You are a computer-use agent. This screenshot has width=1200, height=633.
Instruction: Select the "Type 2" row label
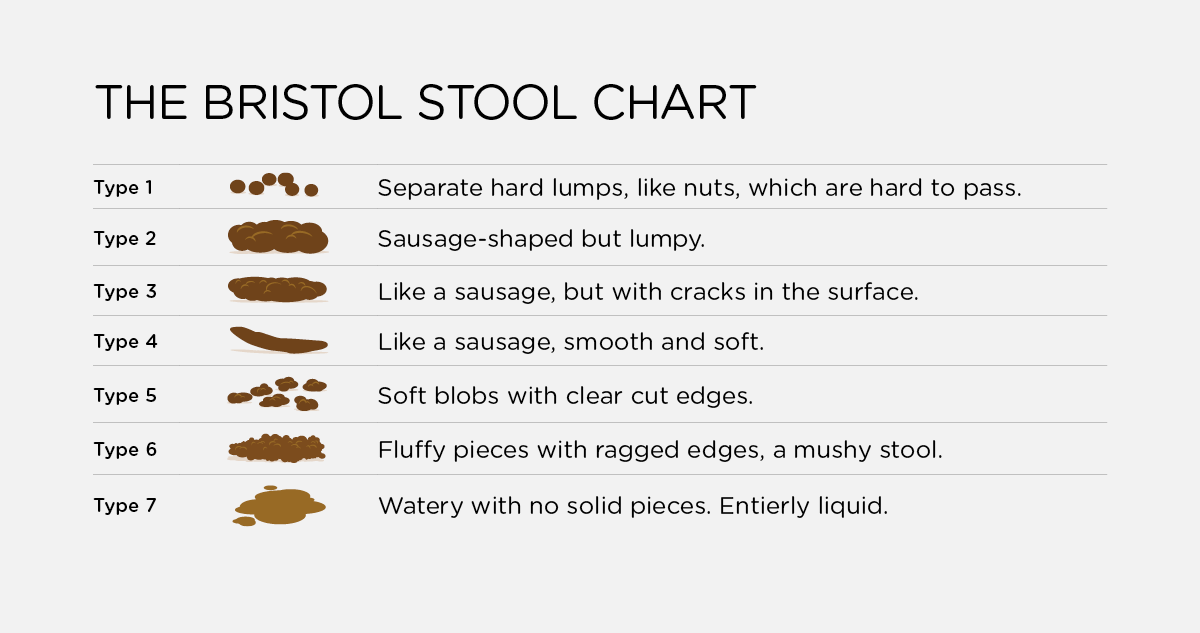click(x=124, y=239)
